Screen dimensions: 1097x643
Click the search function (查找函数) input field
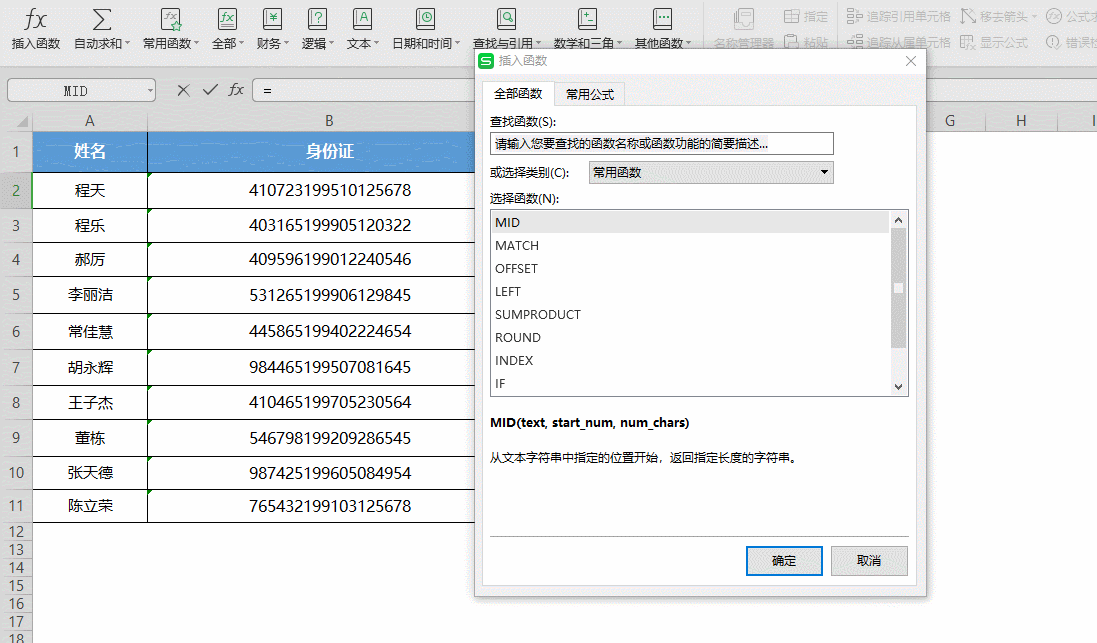click(x=661, y=144)
